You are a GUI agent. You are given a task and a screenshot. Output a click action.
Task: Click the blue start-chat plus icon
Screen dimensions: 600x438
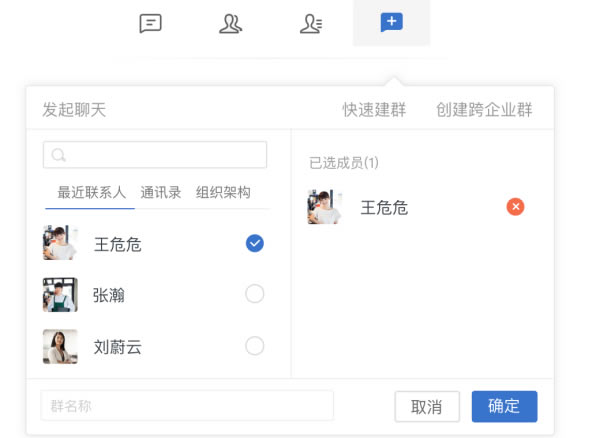tap(391, 22)
